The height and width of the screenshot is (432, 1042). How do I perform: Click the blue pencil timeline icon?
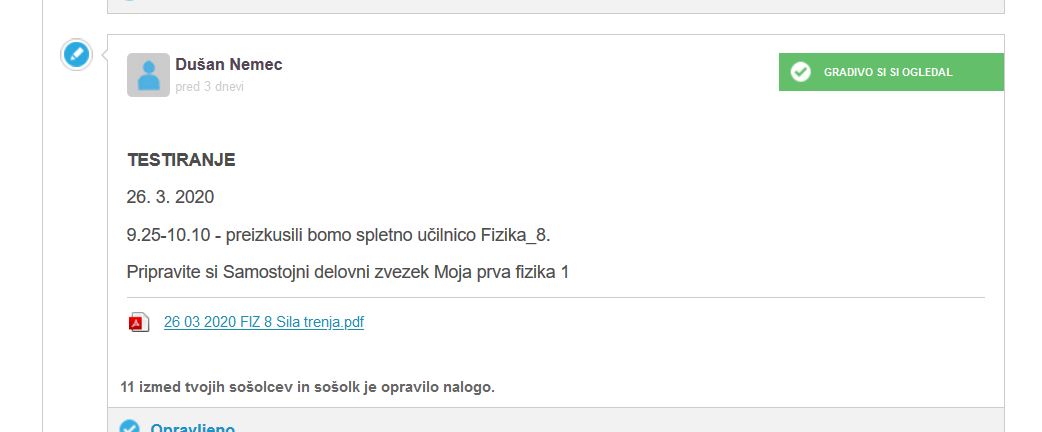(76, 54)
